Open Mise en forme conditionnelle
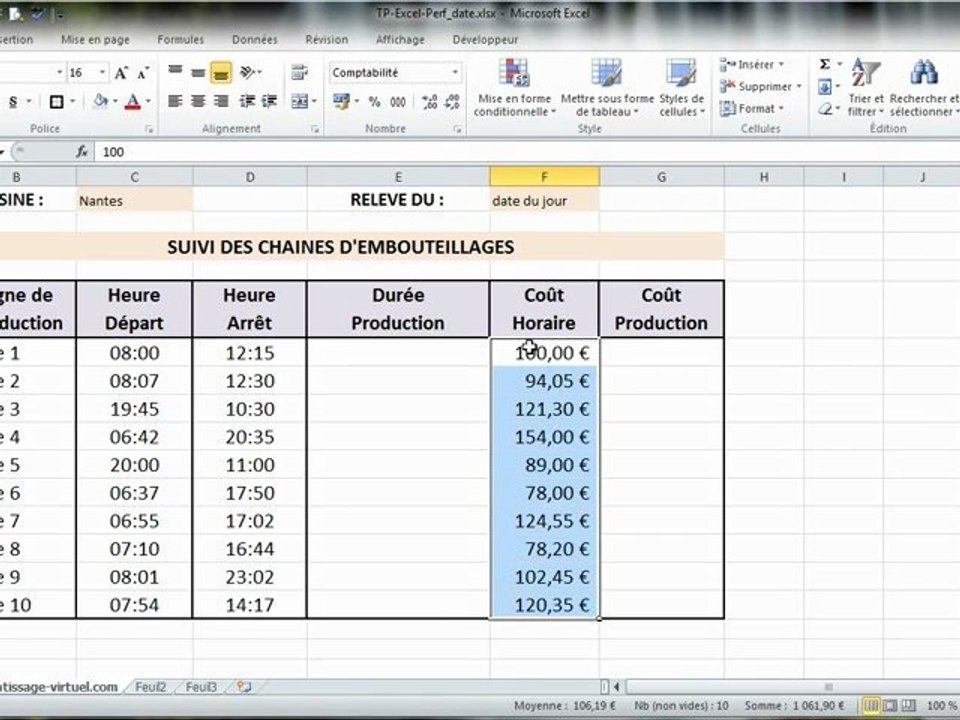 tap(514, 88)
